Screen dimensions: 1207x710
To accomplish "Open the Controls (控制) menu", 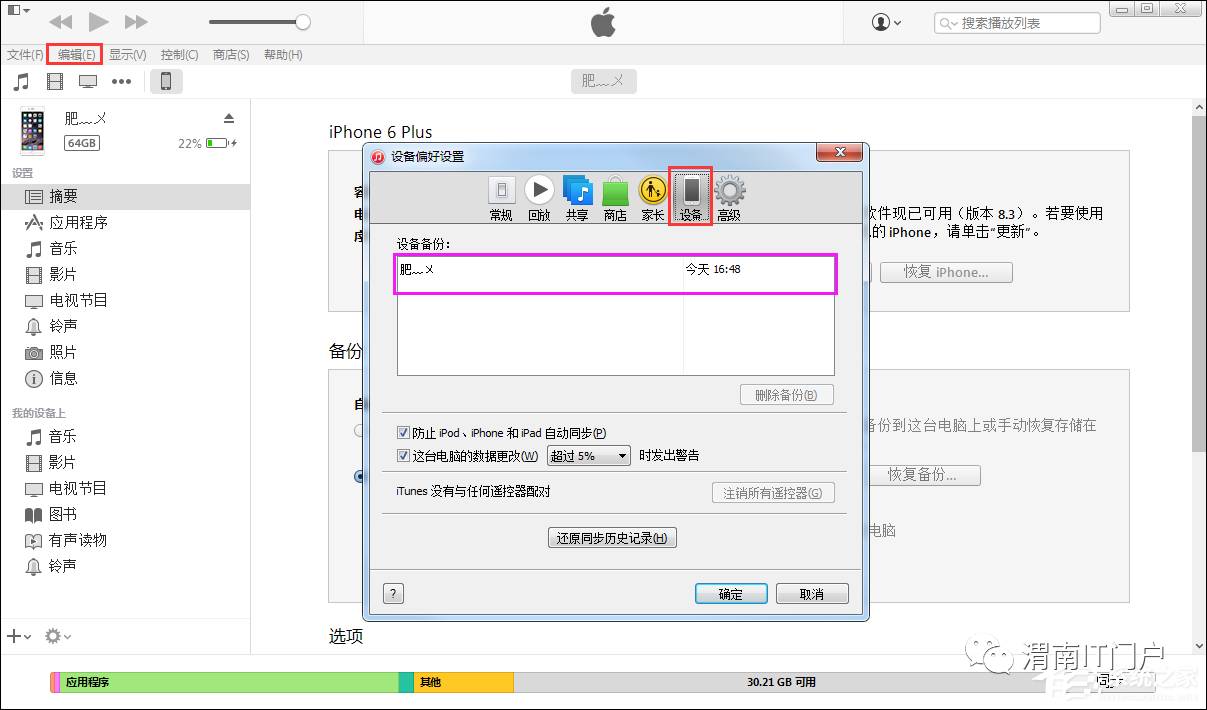I will click(x=180, y=54).
